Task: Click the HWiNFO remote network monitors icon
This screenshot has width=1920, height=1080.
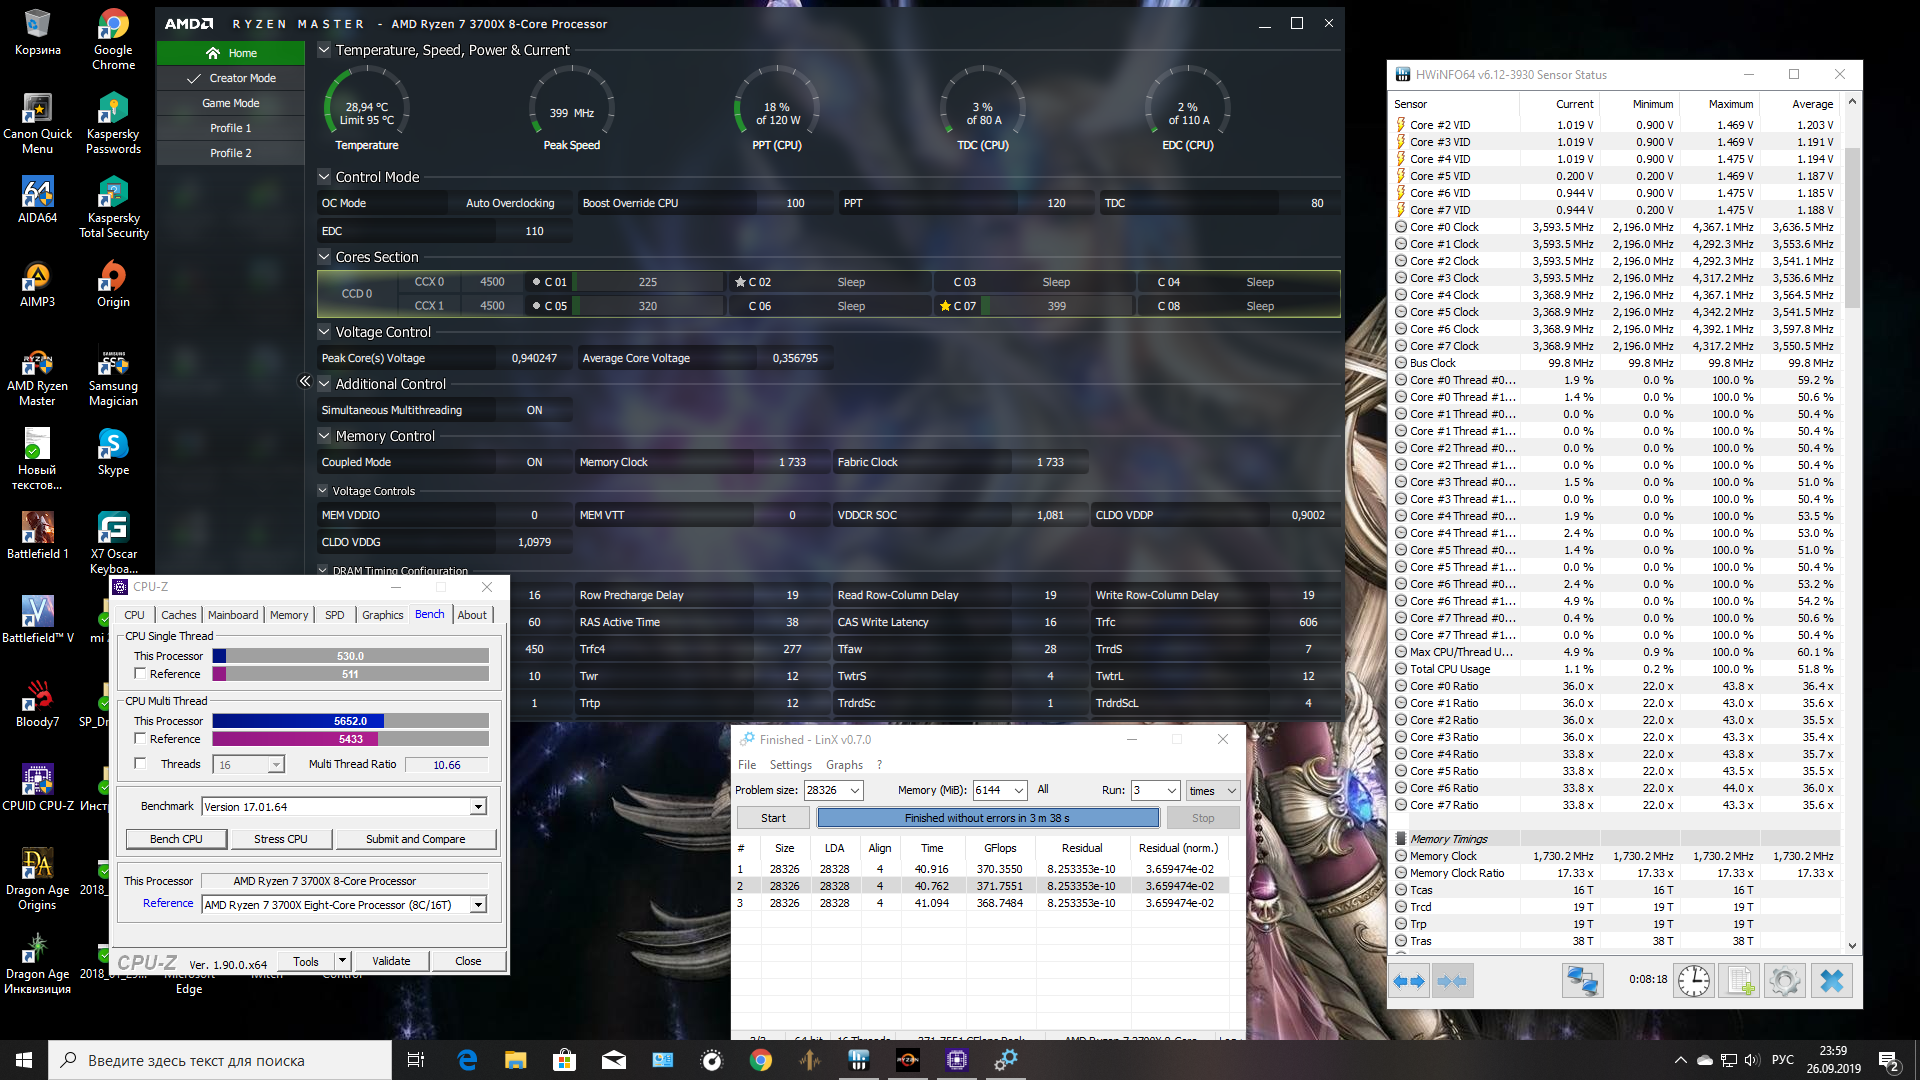Action: click(x=1582, y=981)
